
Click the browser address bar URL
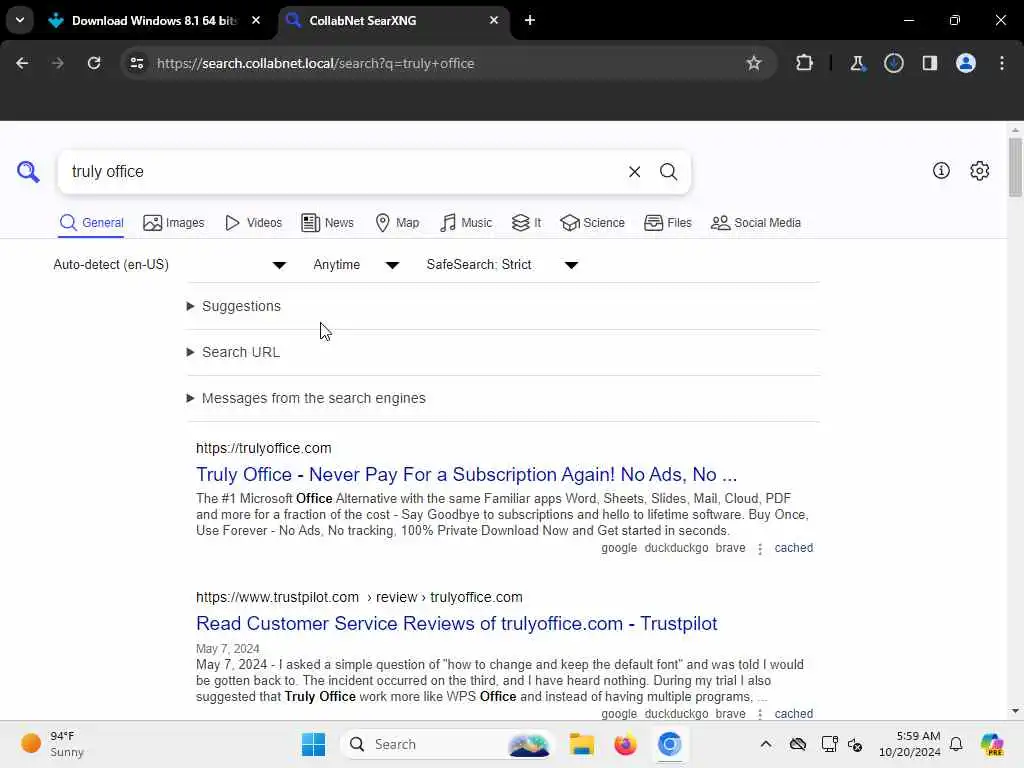[x=315, y=63]
